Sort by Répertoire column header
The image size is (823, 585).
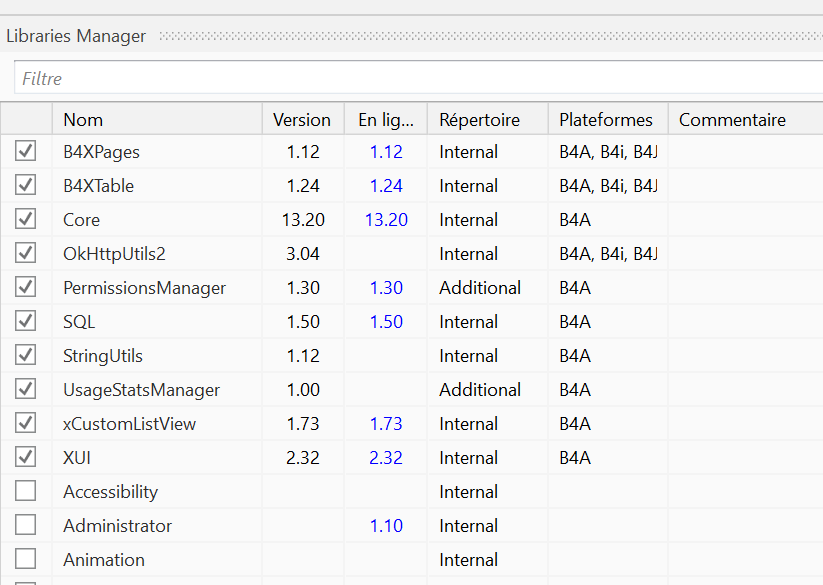488,120
